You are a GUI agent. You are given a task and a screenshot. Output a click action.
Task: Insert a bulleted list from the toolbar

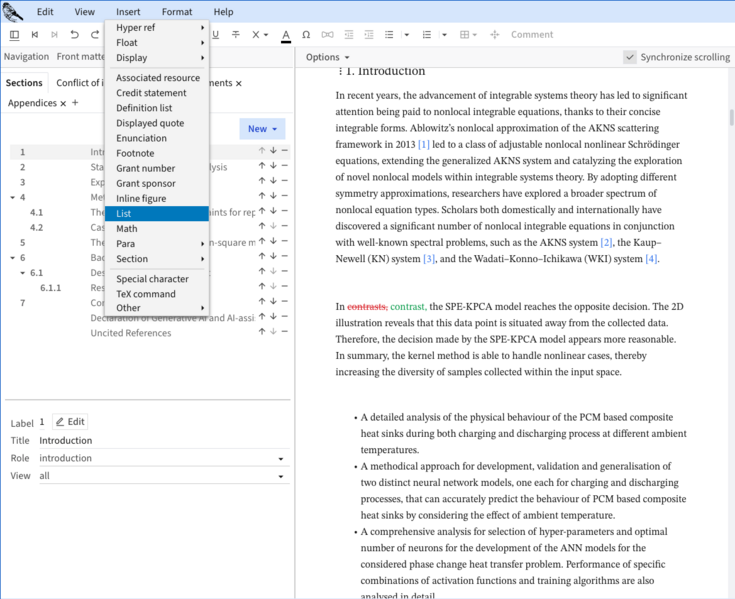[389, 35]
